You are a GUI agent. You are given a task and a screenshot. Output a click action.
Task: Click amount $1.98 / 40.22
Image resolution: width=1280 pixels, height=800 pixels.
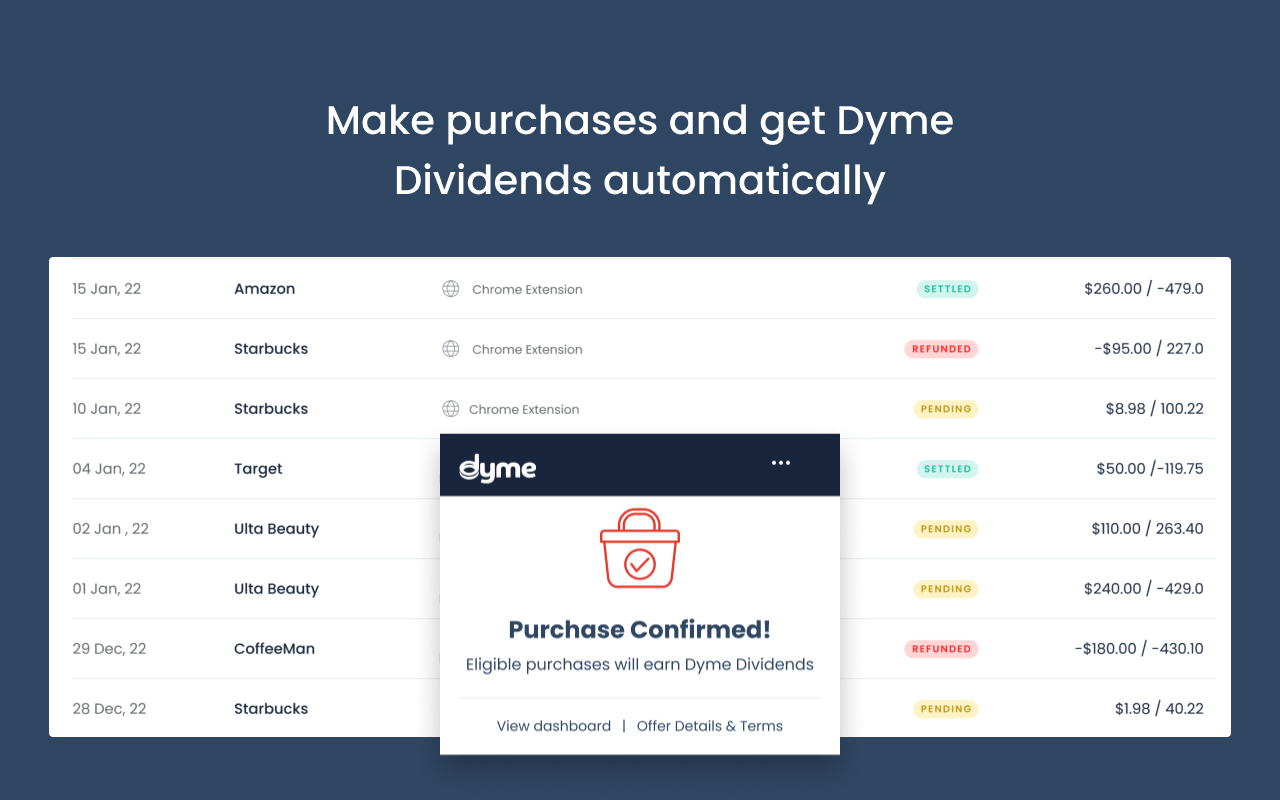1160,709
